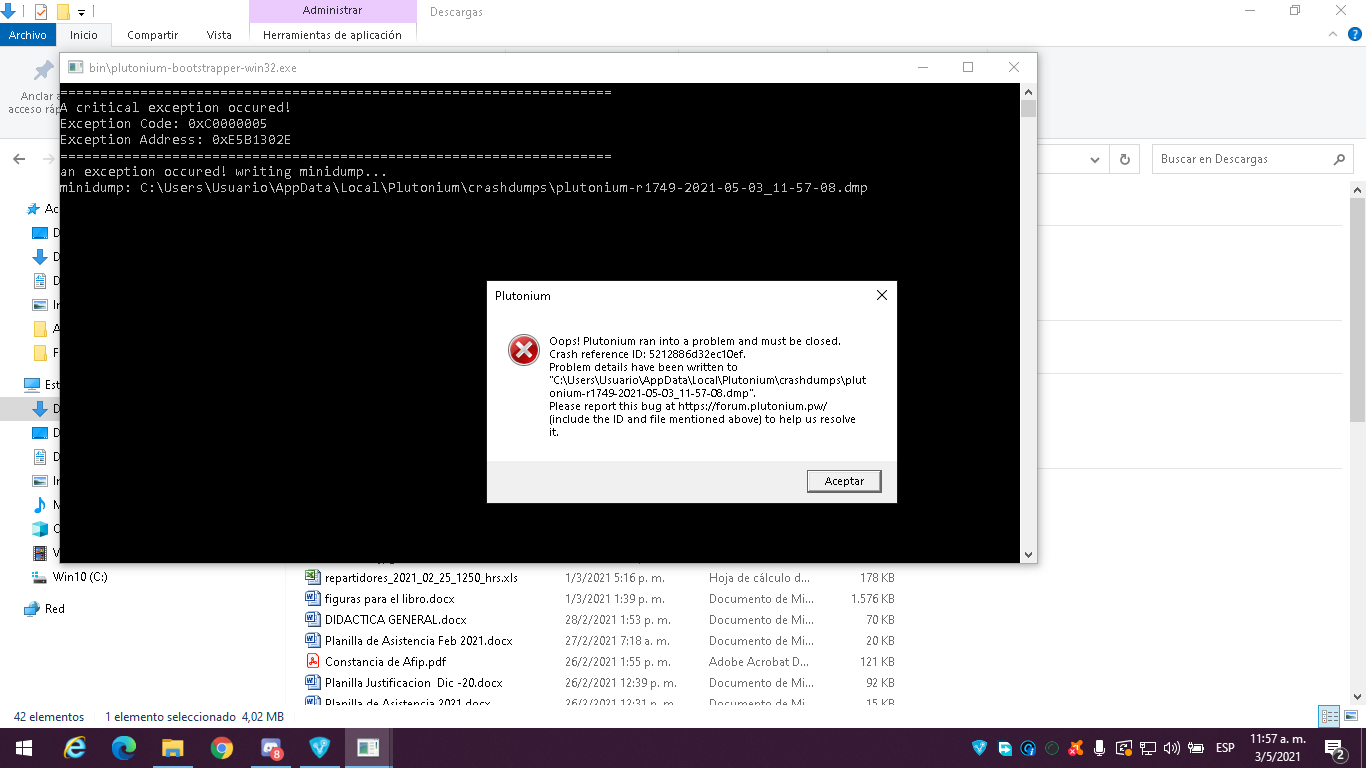Launch Internet Explorer from taskbar
This screenshot has width=1366, height=768.
(x=75, y=748)
